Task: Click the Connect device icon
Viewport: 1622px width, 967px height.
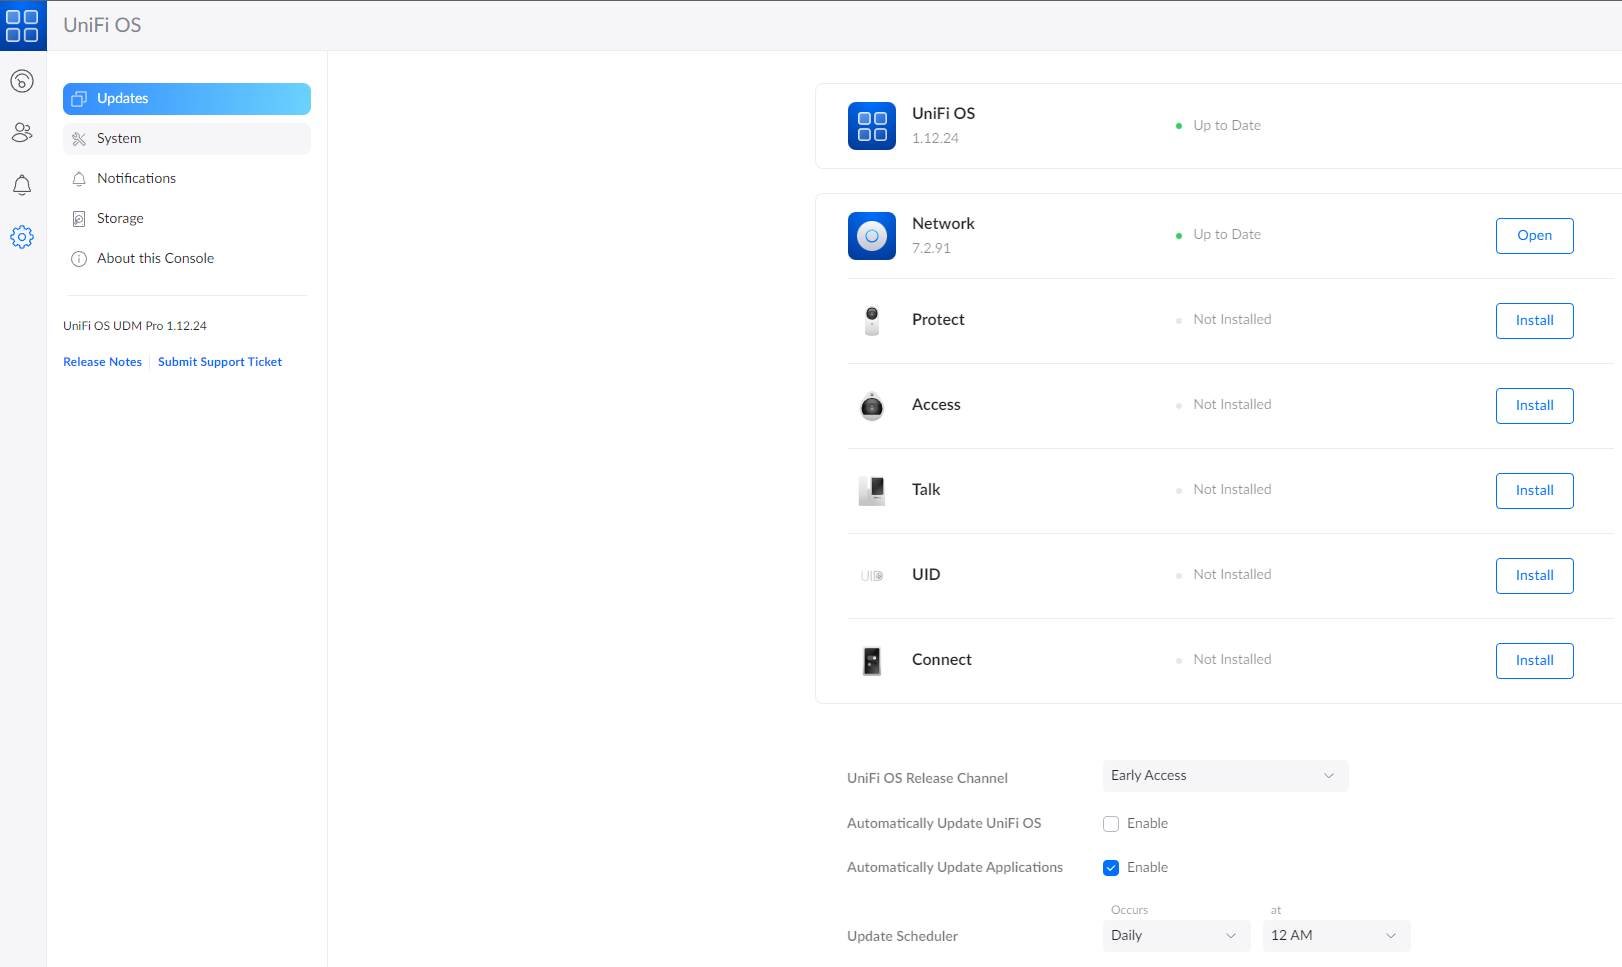Action: pyautogui.click(x=871, y=661)
